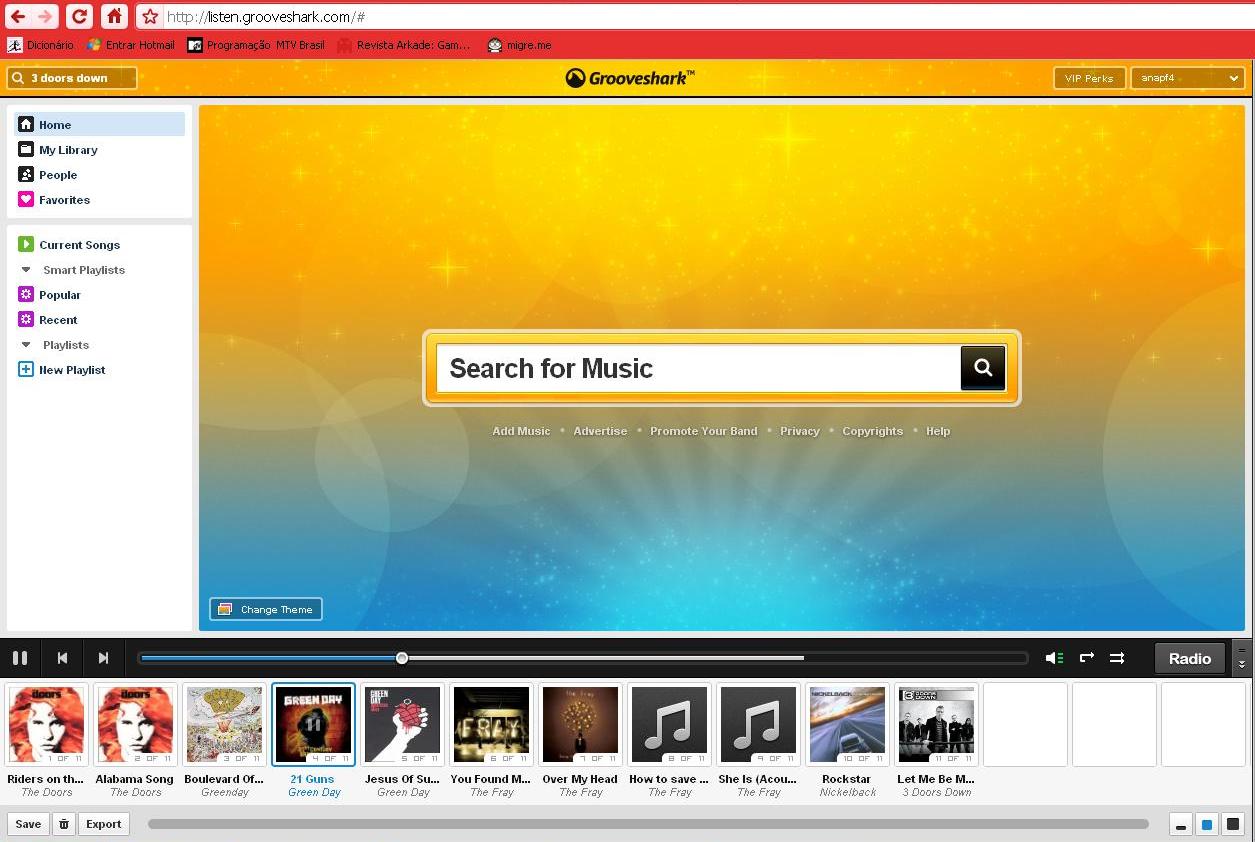The height and width of the screenshot is (842, 1255).
Task: Click the 3 doors down search box
Action: coord(72,78)
